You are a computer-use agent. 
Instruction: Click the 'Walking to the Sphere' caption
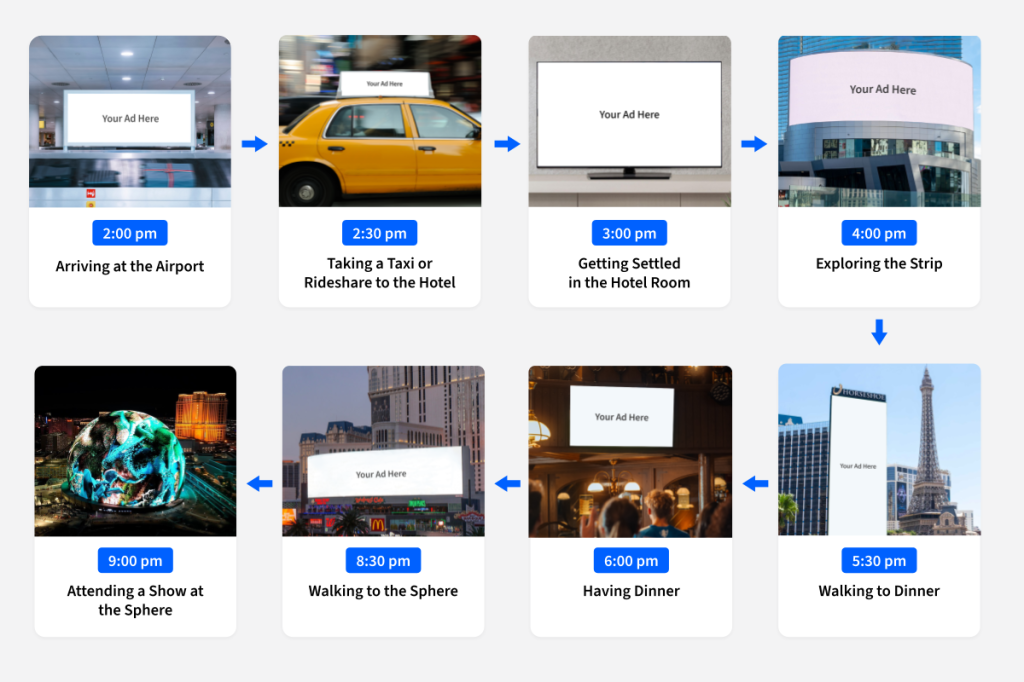click(x=383, y=591)
